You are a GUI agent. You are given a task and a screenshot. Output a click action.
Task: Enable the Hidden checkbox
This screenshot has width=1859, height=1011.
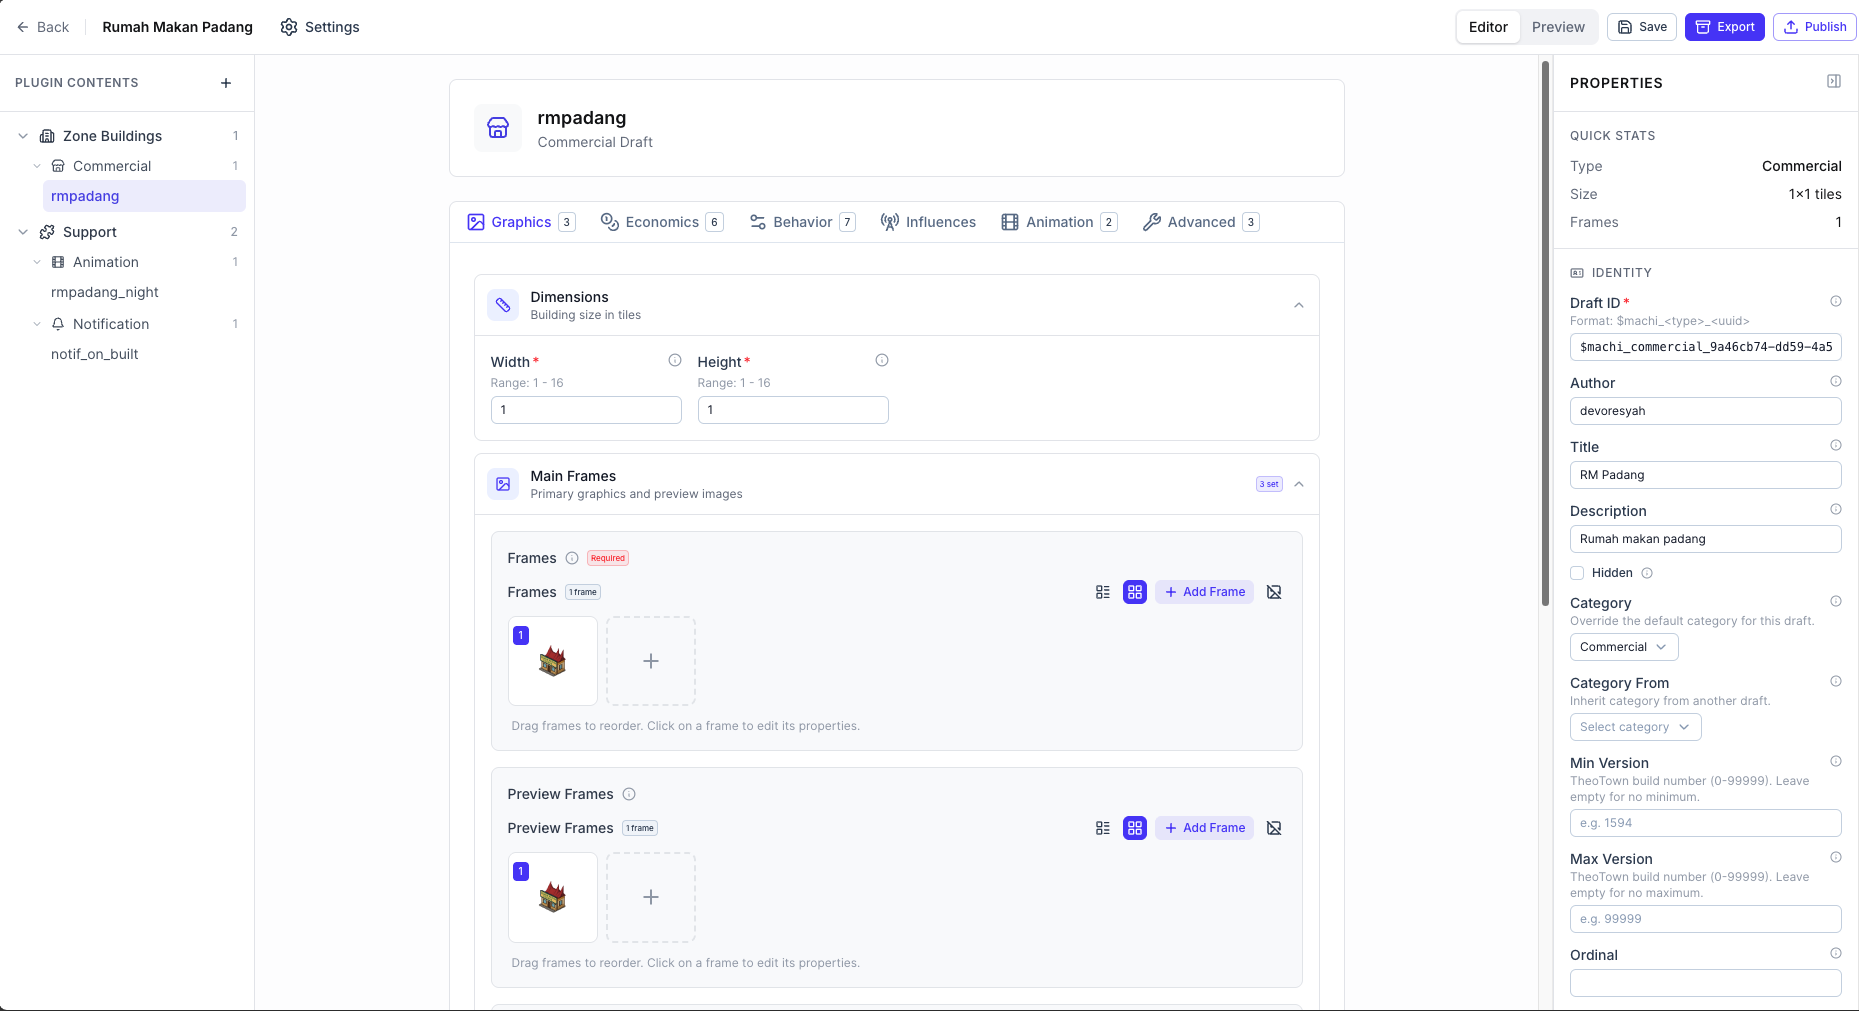(1576, 572)
